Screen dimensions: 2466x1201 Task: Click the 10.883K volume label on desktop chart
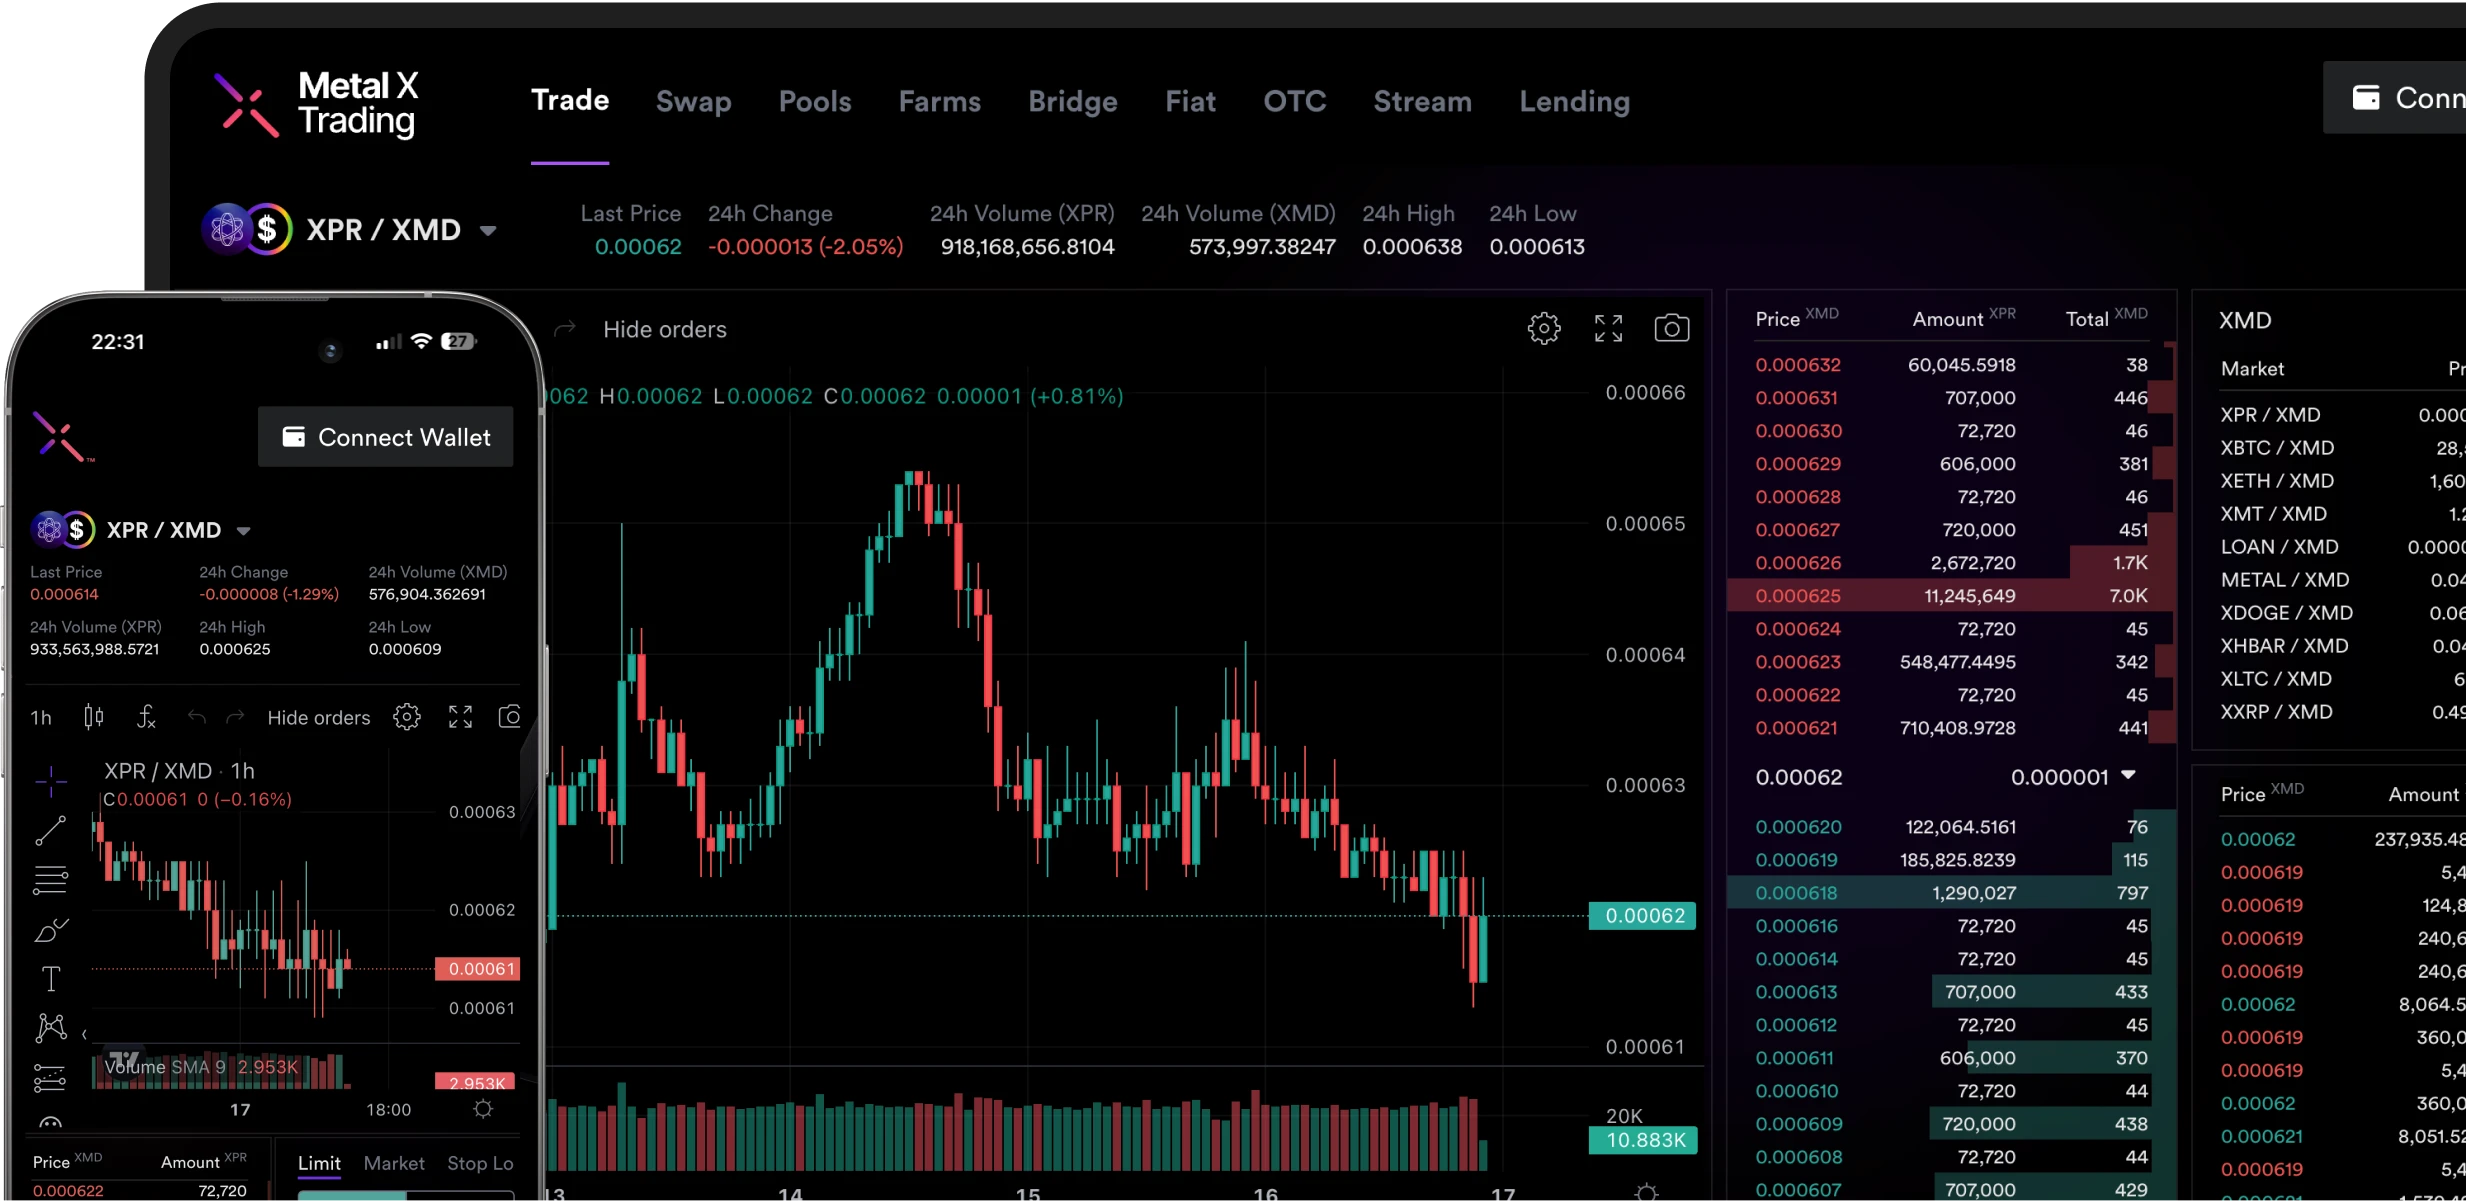[1643, 1140]
